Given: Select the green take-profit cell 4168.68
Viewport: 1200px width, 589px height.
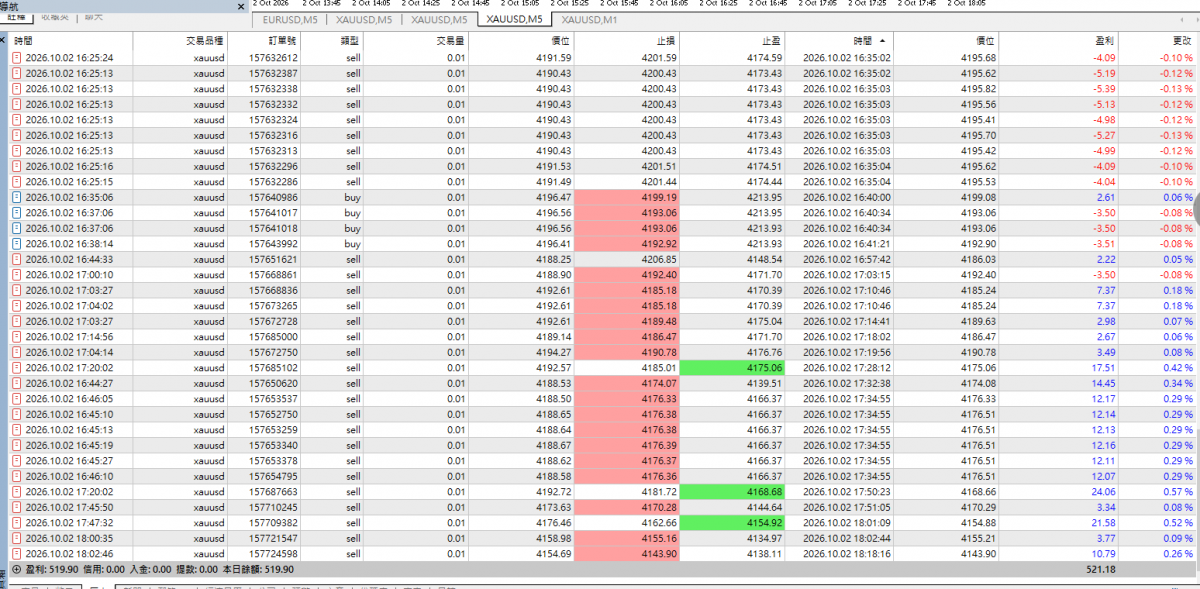Looking at the screenshot, I should (732, 492).
